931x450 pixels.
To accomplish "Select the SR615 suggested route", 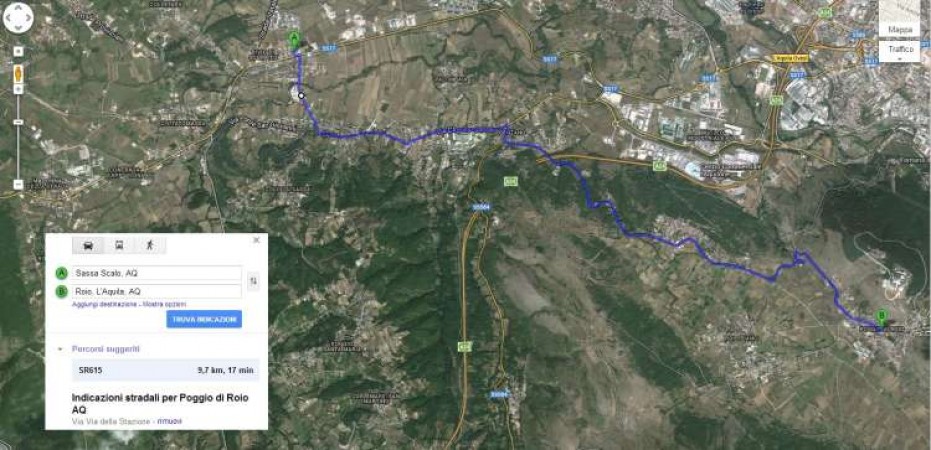I will pos(166,370).
